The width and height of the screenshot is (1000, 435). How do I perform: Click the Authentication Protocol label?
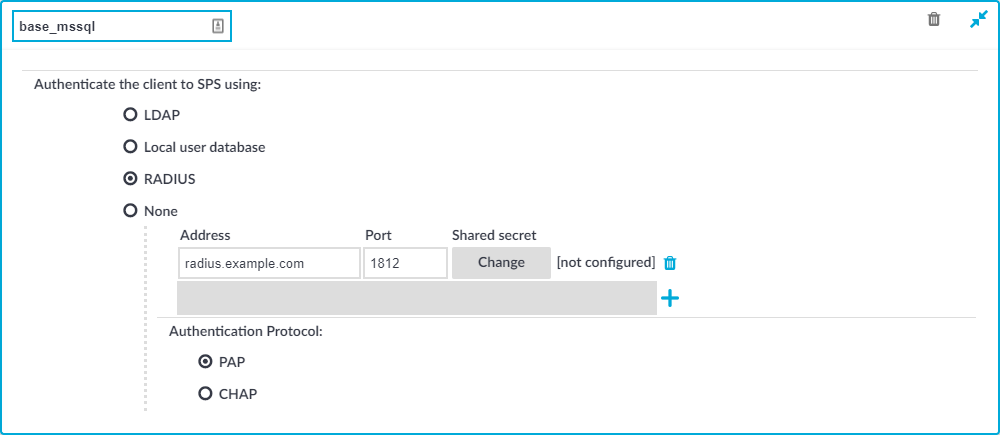point(246,332)
